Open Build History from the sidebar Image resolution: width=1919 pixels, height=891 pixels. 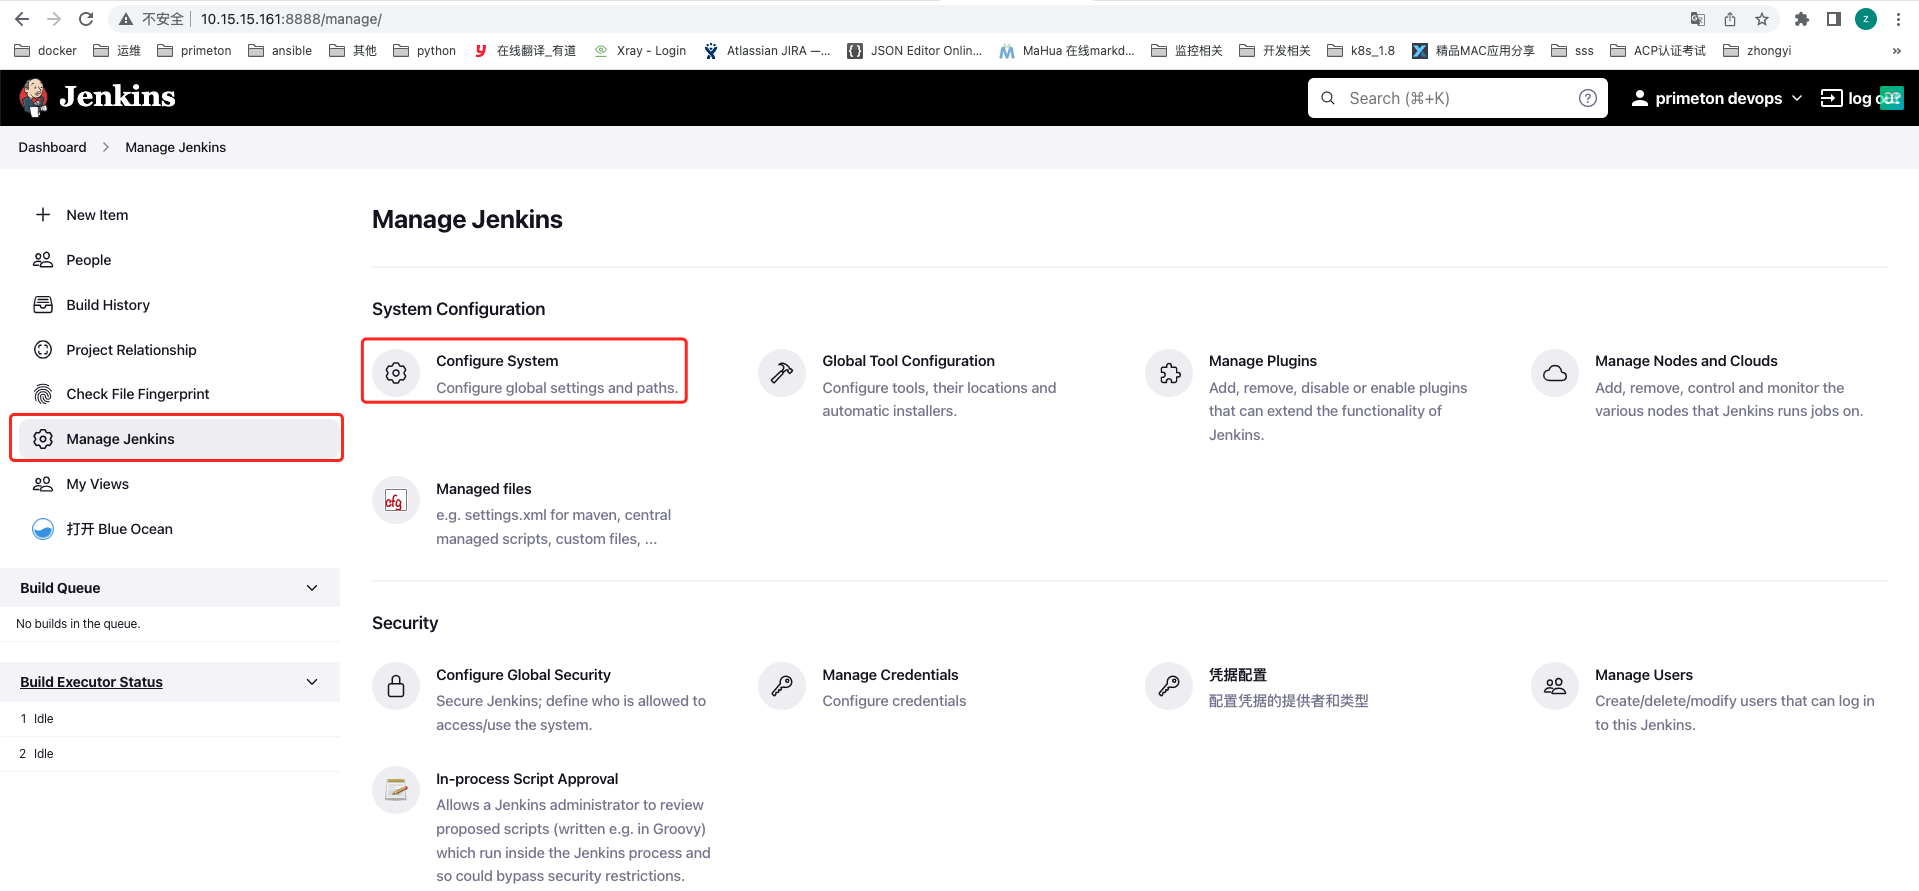108,305
